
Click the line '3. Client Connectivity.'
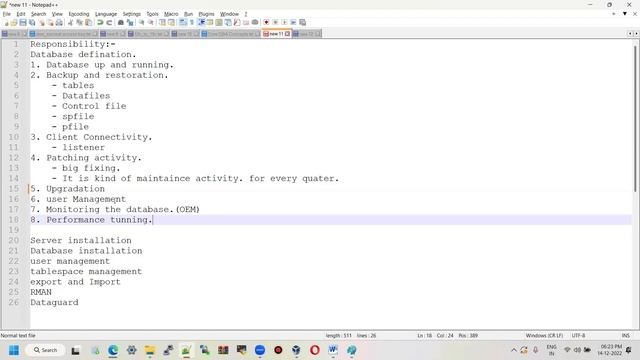pyautogui.click(x=91, y=137)
